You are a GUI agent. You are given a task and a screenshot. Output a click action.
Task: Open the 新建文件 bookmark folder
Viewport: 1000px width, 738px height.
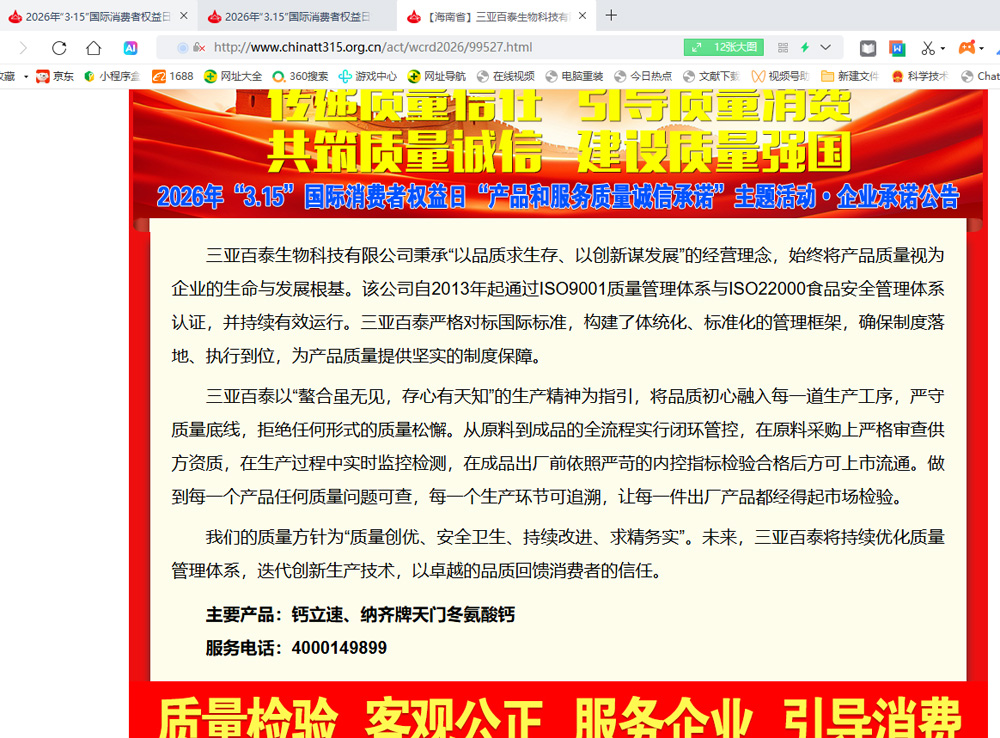849,76
